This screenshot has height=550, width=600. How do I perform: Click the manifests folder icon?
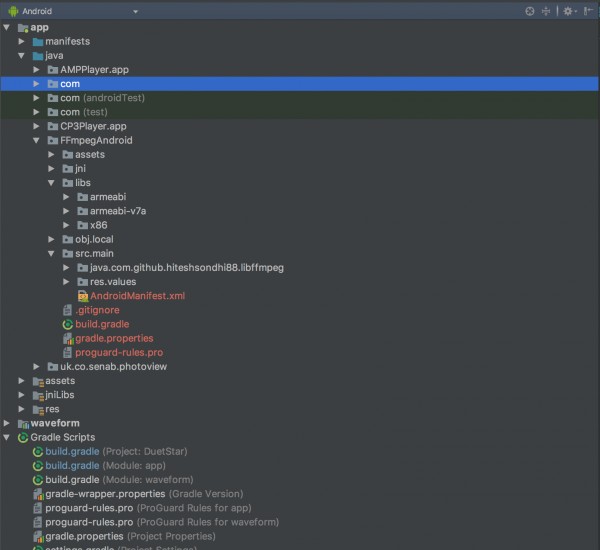pyautogui.click(x=38, y=42)
